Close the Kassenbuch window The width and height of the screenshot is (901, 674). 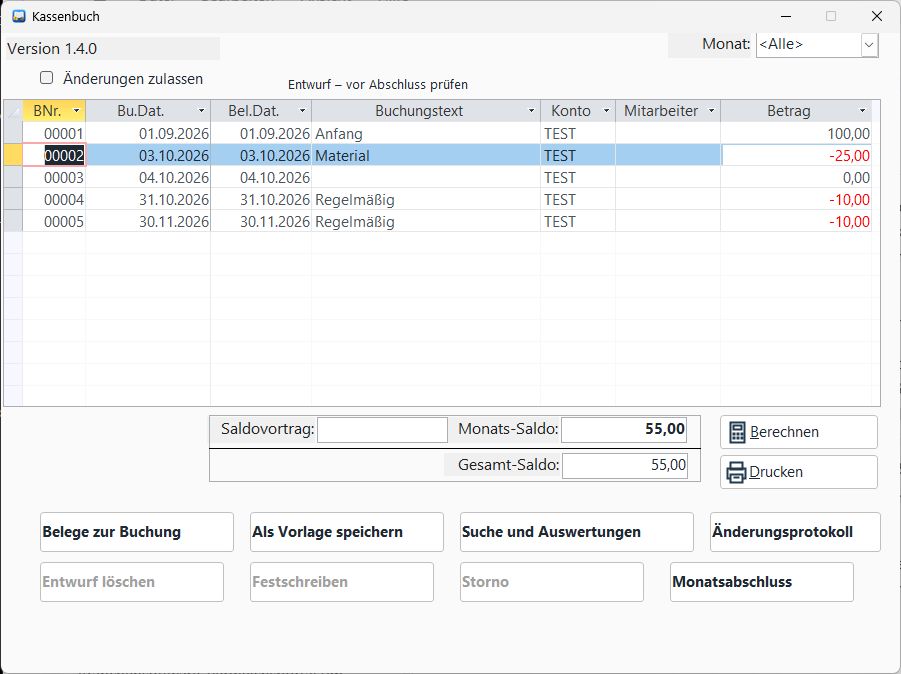coord(877,16)
